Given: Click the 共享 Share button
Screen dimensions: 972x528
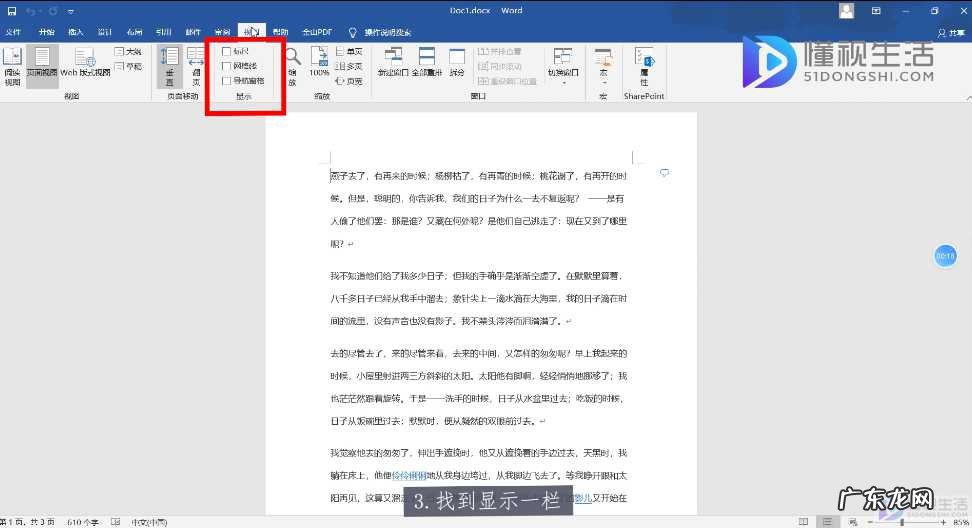Looking at the screenshot, I should coord(952,32).
